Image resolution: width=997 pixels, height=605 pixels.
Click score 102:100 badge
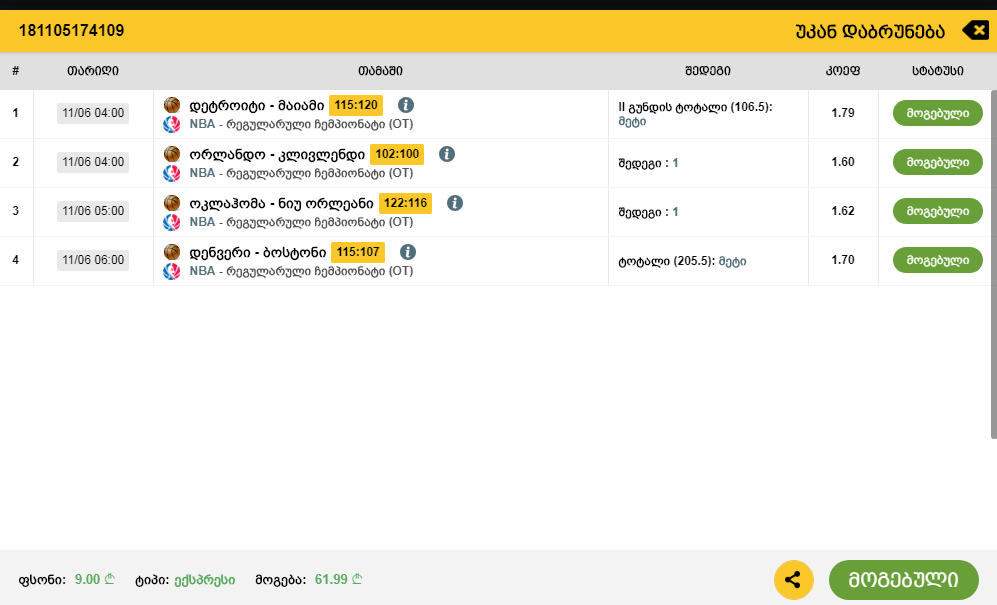tap(397, 154)
